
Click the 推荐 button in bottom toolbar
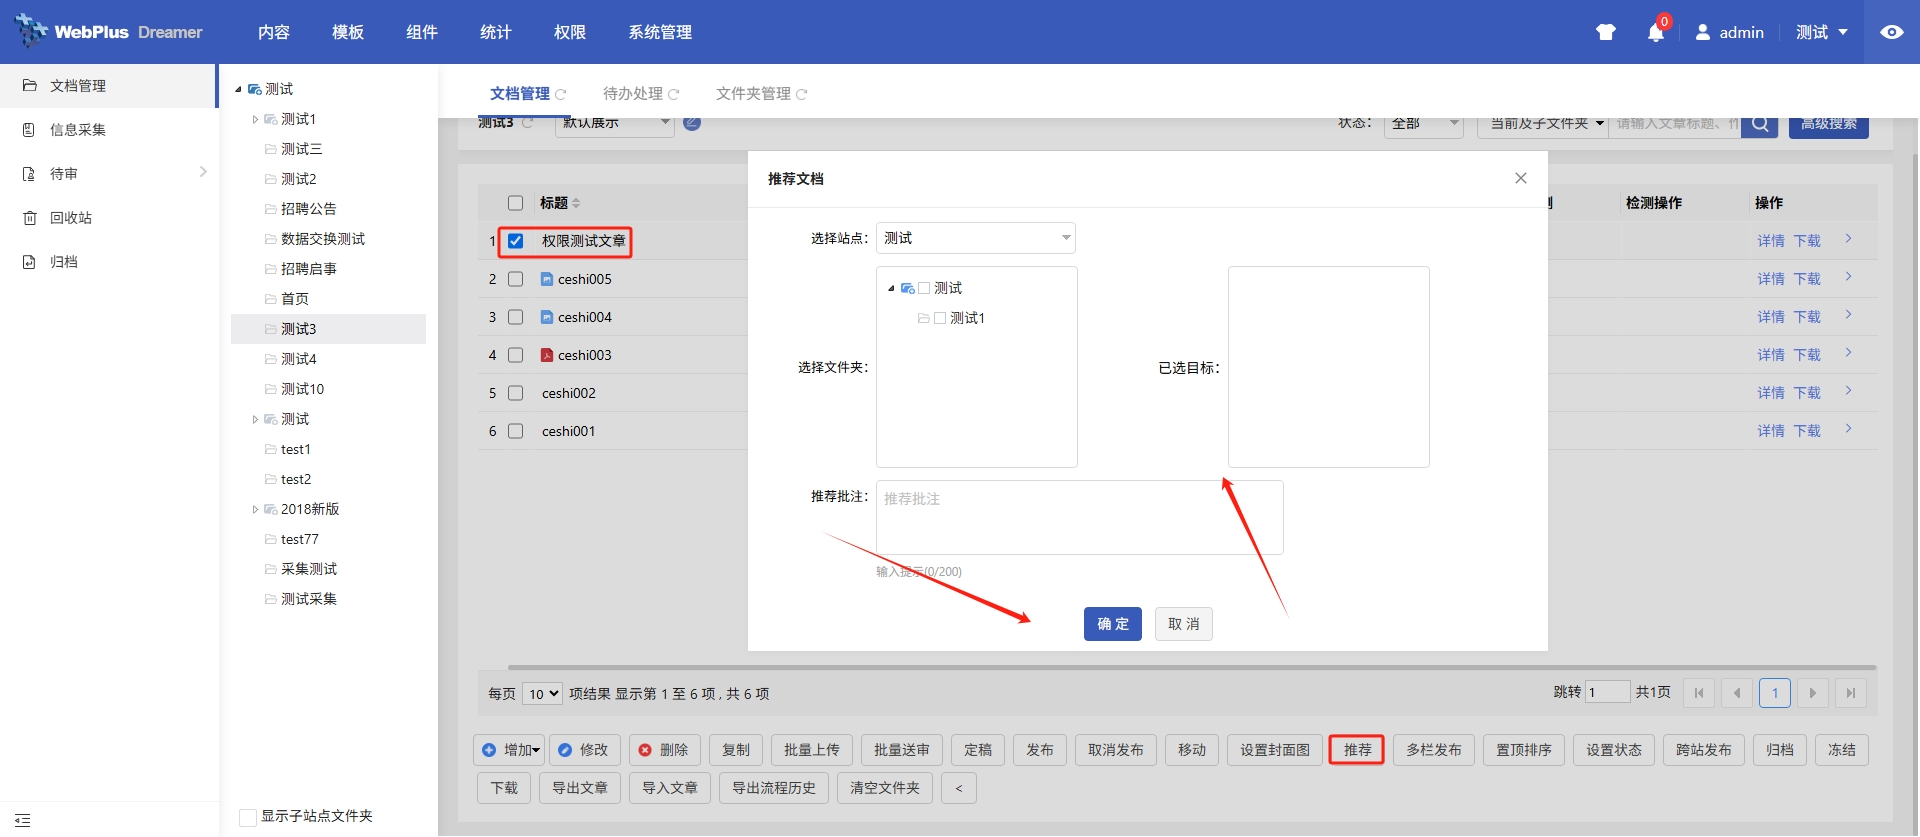tap(1356, 750)
